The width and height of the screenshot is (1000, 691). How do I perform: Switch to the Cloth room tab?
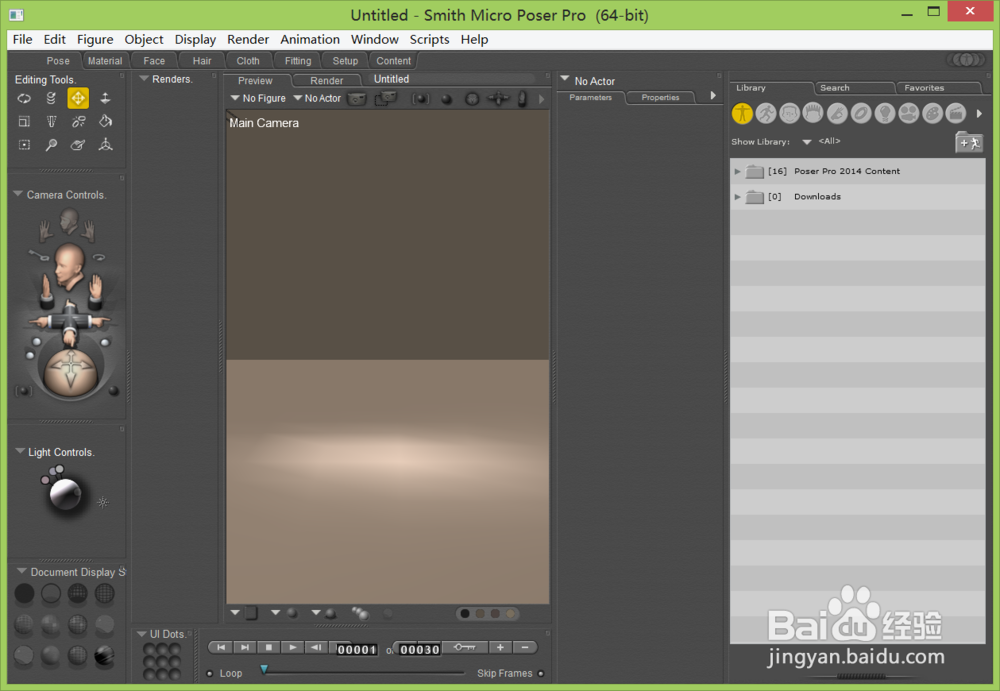pos(248,61)
